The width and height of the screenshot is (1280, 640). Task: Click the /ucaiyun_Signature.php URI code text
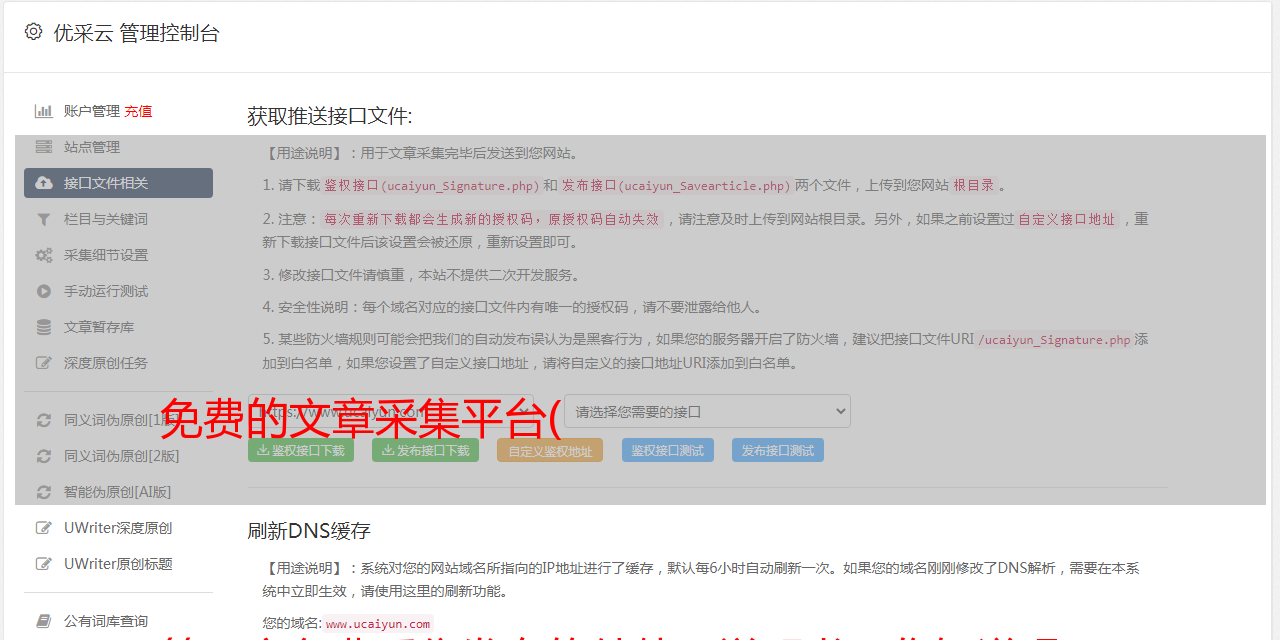1054,340
